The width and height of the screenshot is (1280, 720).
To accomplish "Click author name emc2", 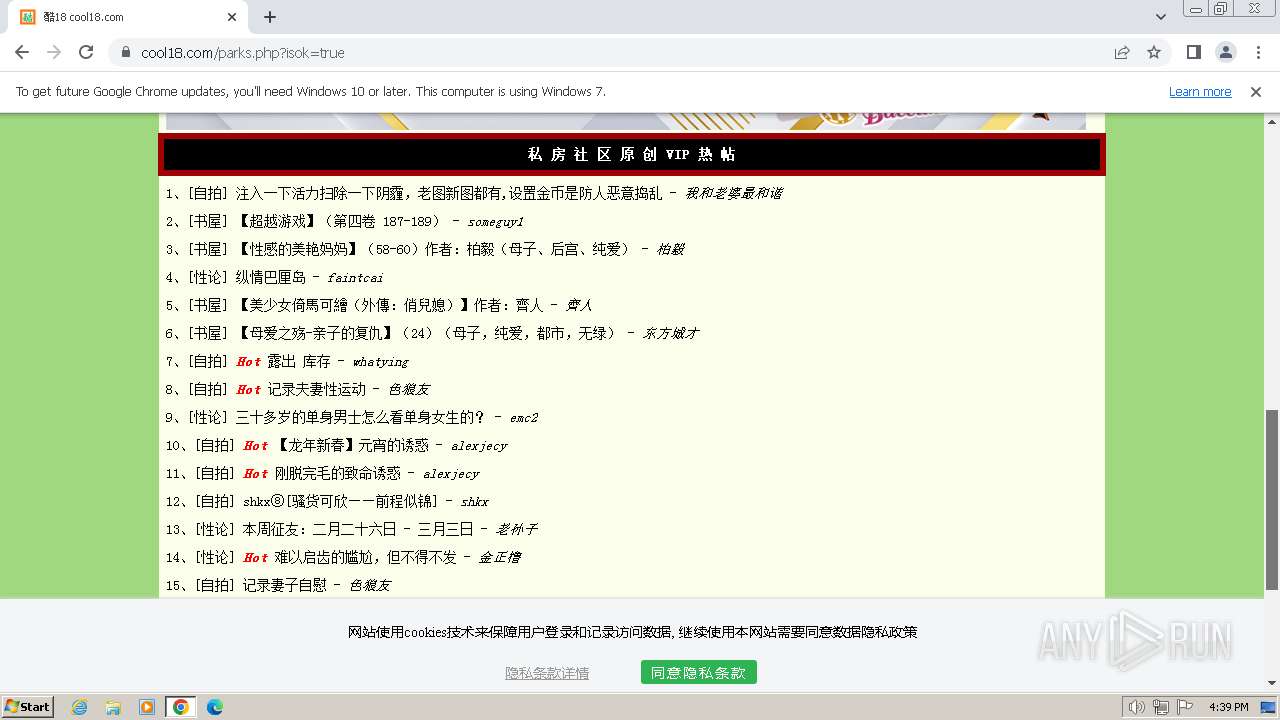I will click(x=524, y=418).
